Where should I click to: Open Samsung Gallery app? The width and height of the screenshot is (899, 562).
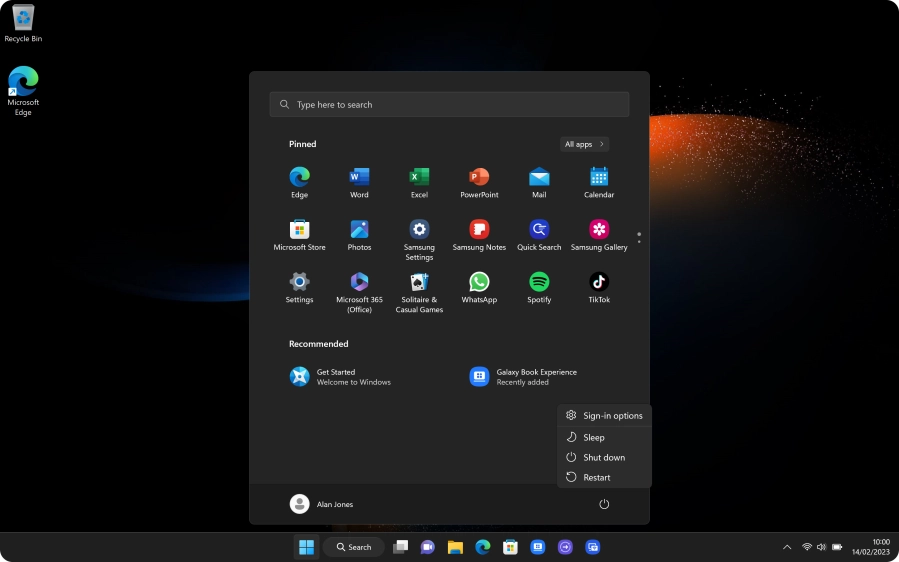click(x=599, y=230)
